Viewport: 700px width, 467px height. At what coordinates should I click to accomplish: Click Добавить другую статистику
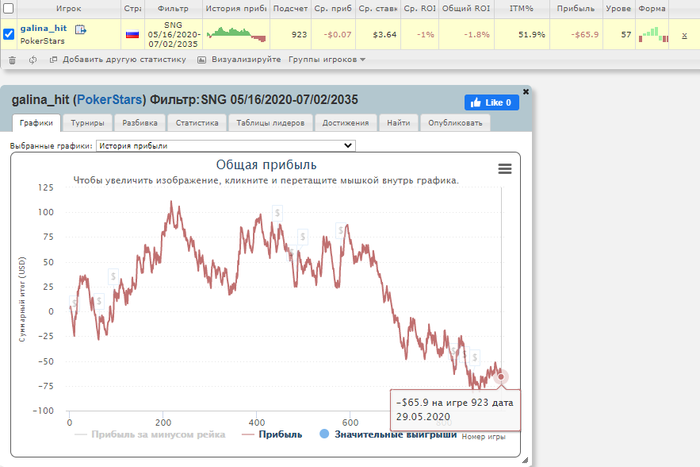pyautogui.click(x=118, y=59)
